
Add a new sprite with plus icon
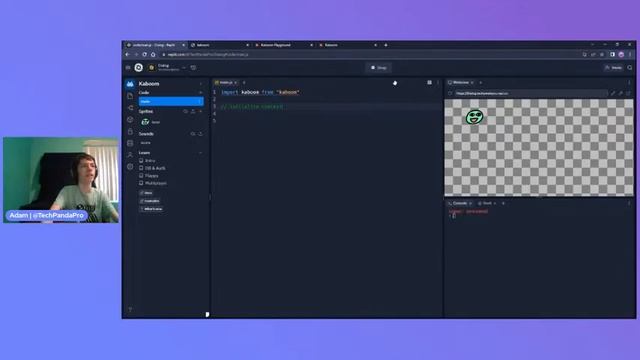[x=200, y=111]
